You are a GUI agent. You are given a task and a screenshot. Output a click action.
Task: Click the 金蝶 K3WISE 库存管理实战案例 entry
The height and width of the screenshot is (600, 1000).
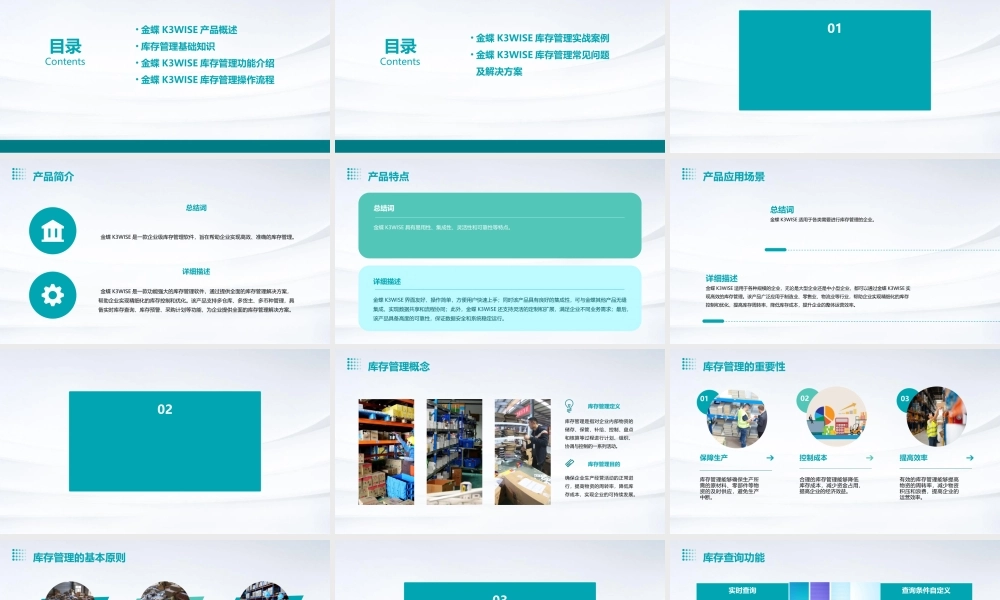point(542,38)
